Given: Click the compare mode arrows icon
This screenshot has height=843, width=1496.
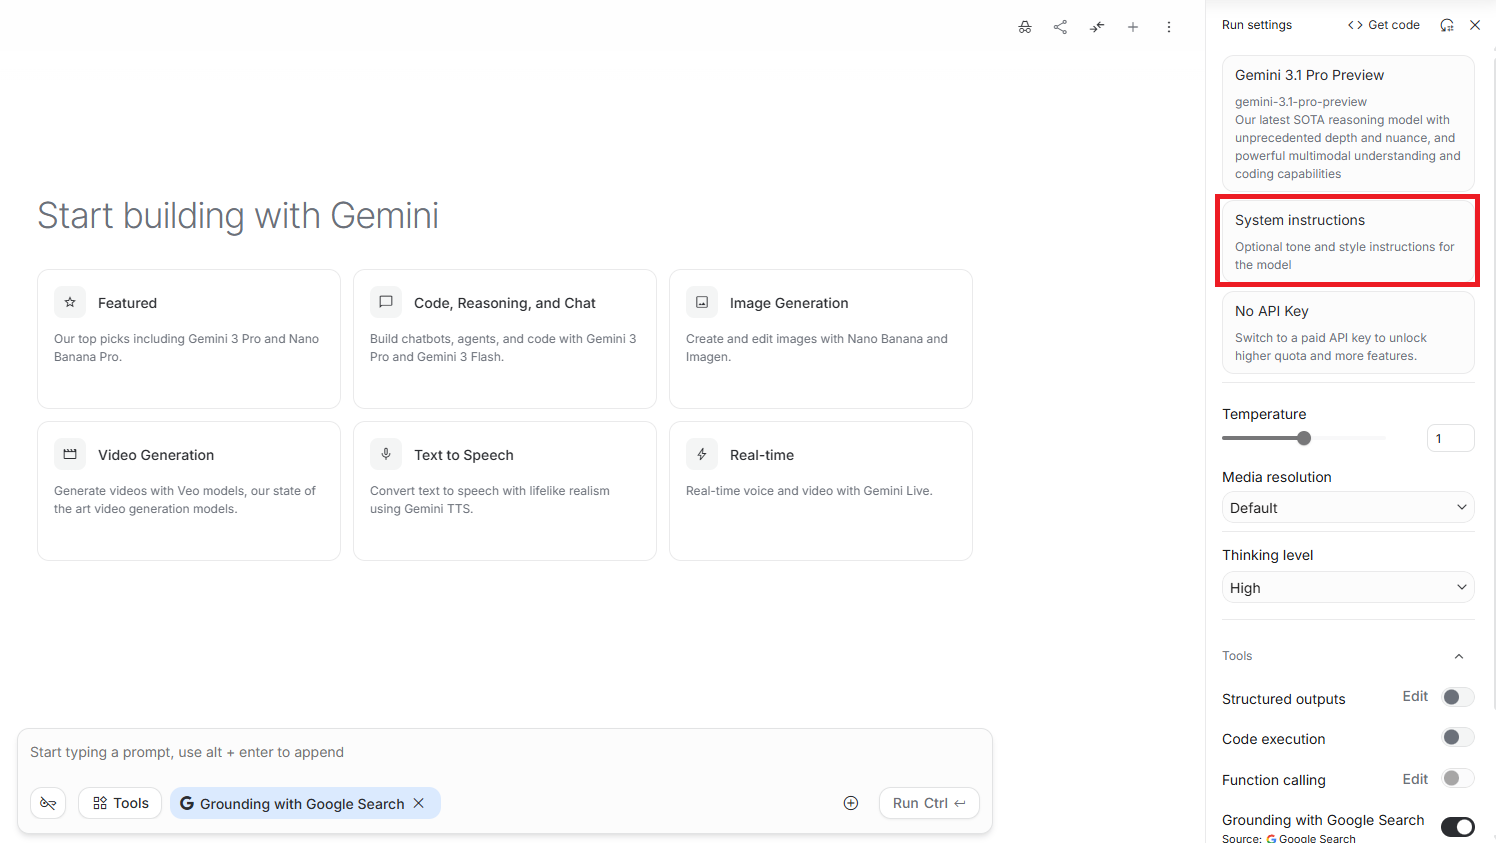Looking at the screenshot, I should click(1097, 27).
